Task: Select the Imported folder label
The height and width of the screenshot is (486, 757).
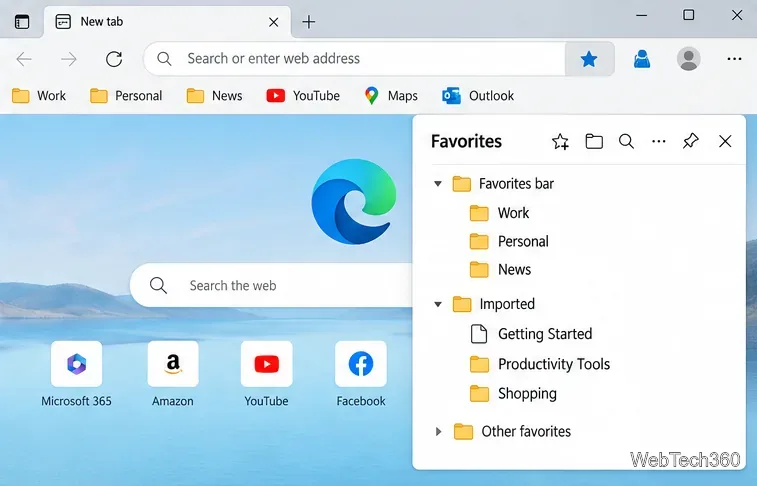Action: 507,304
